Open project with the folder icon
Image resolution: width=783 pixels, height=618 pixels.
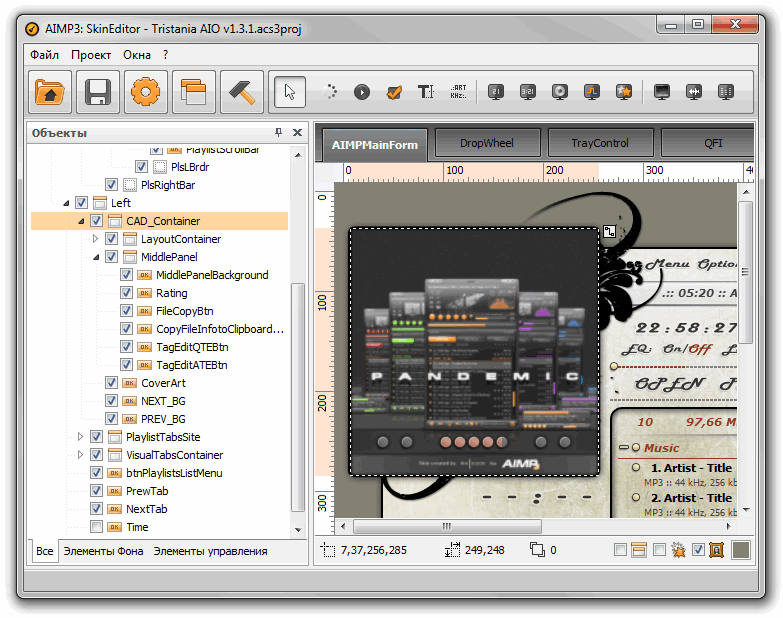click(50, 92)
